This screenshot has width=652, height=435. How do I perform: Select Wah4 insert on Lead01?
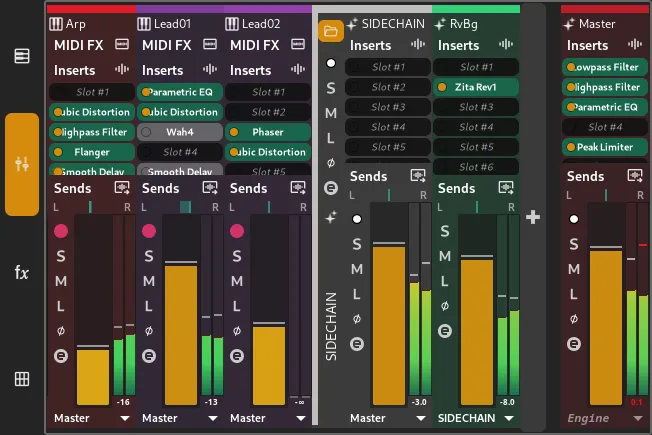click(x=180, y=132)
